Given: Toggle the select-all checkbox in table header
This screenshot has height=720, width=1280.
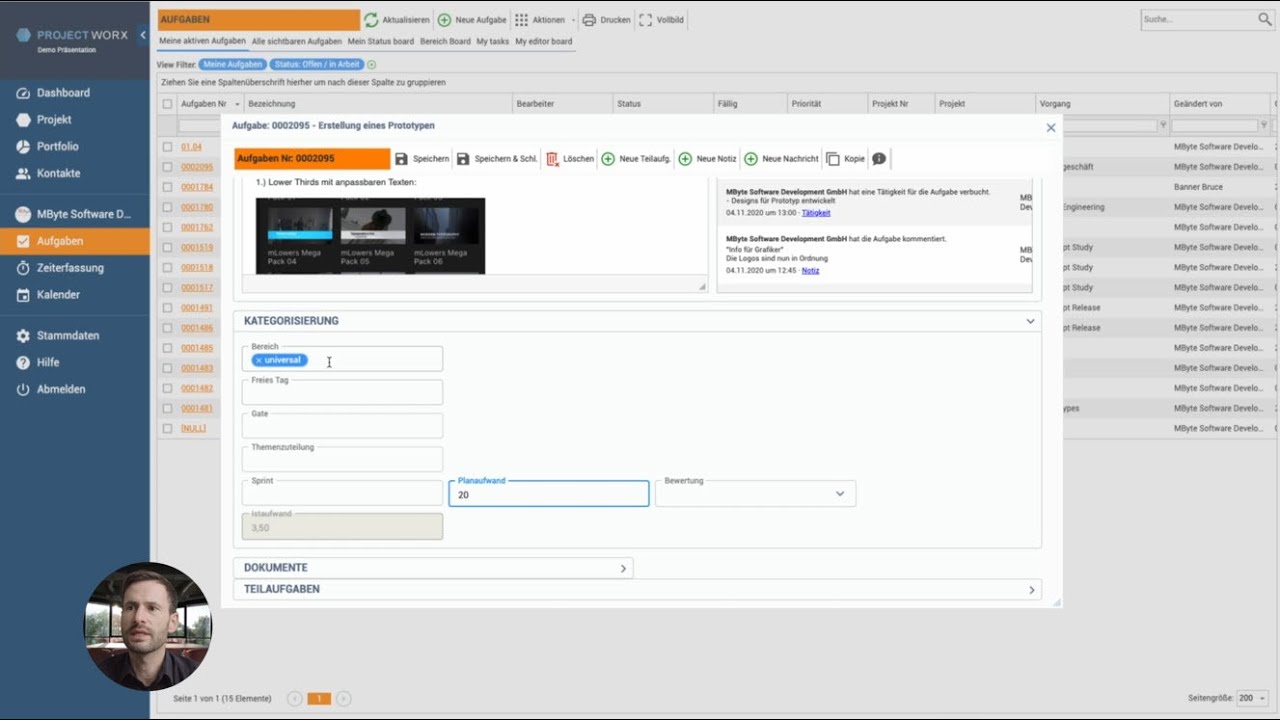Looking at the screenshot, I should click(x=168, y=104).
